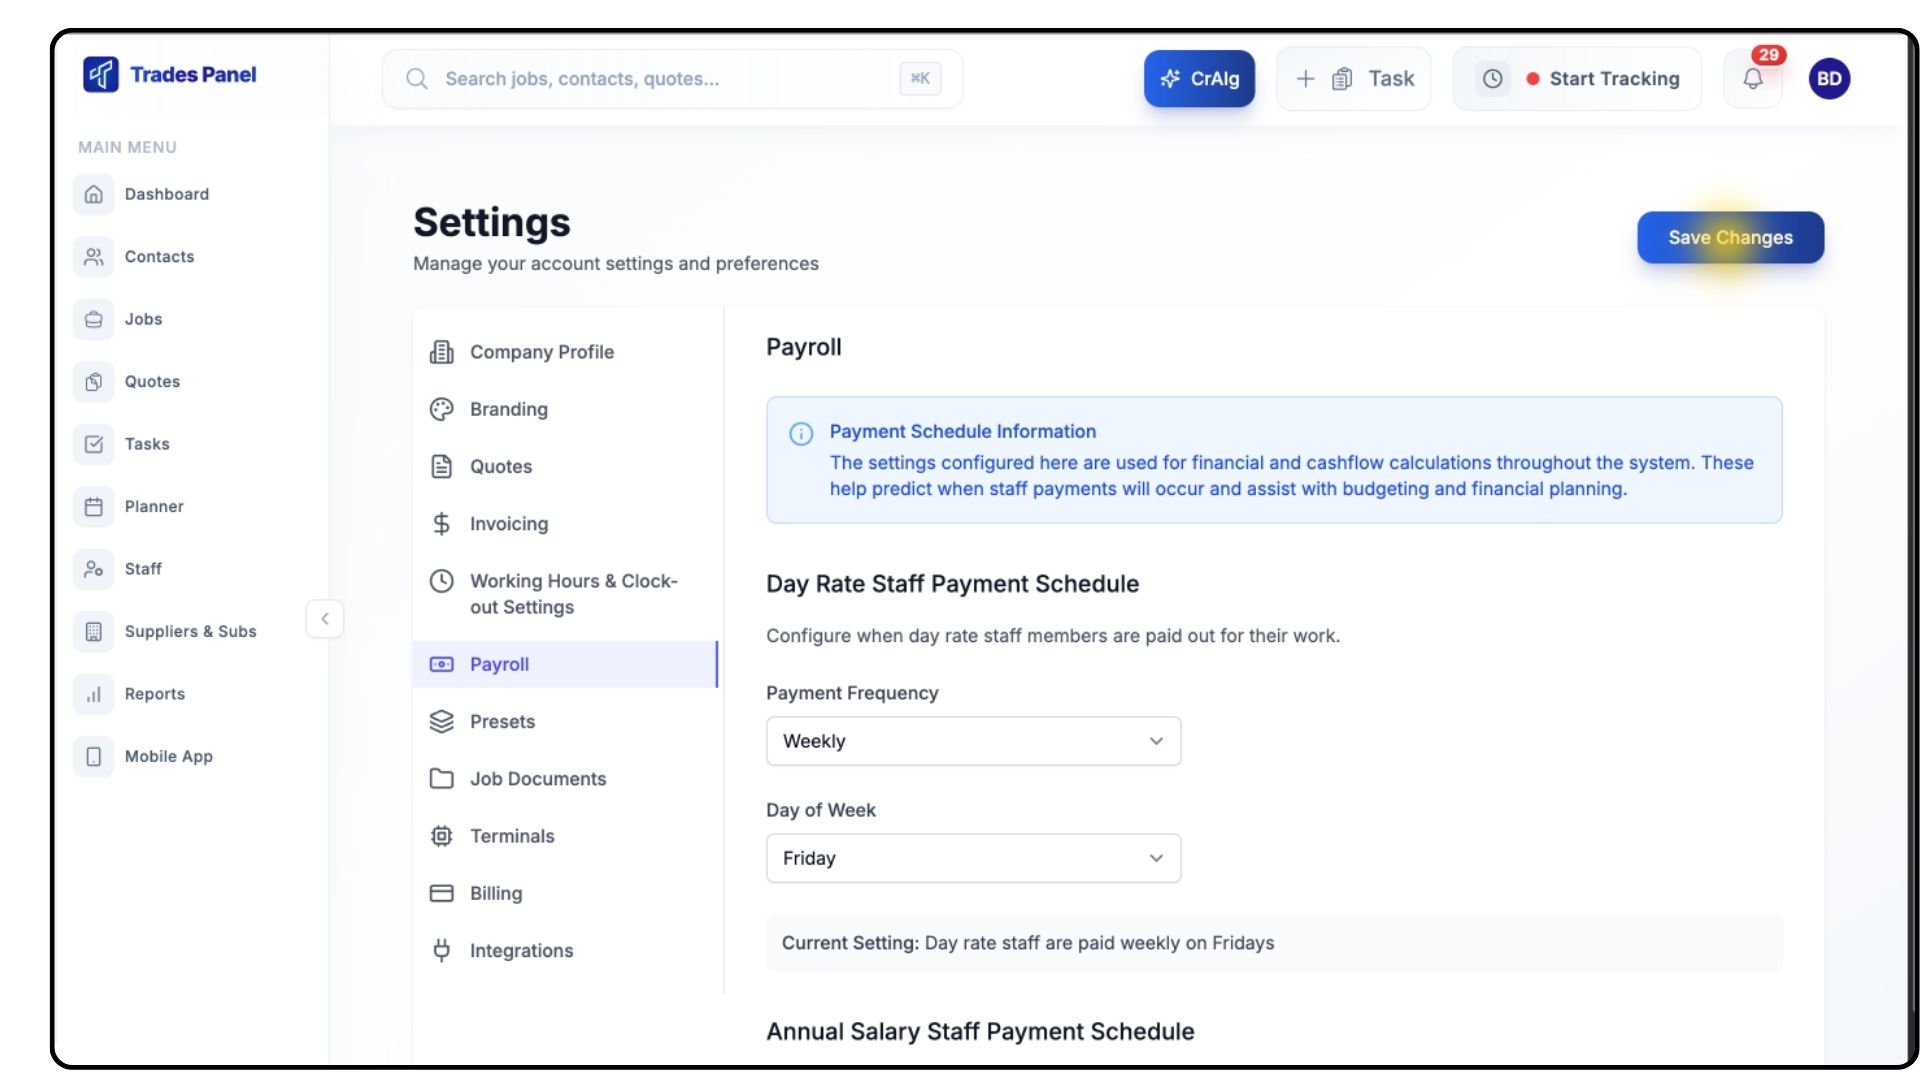Click the add Task button
This screenshot has width=1920, height=1080.
[1354, 79]
